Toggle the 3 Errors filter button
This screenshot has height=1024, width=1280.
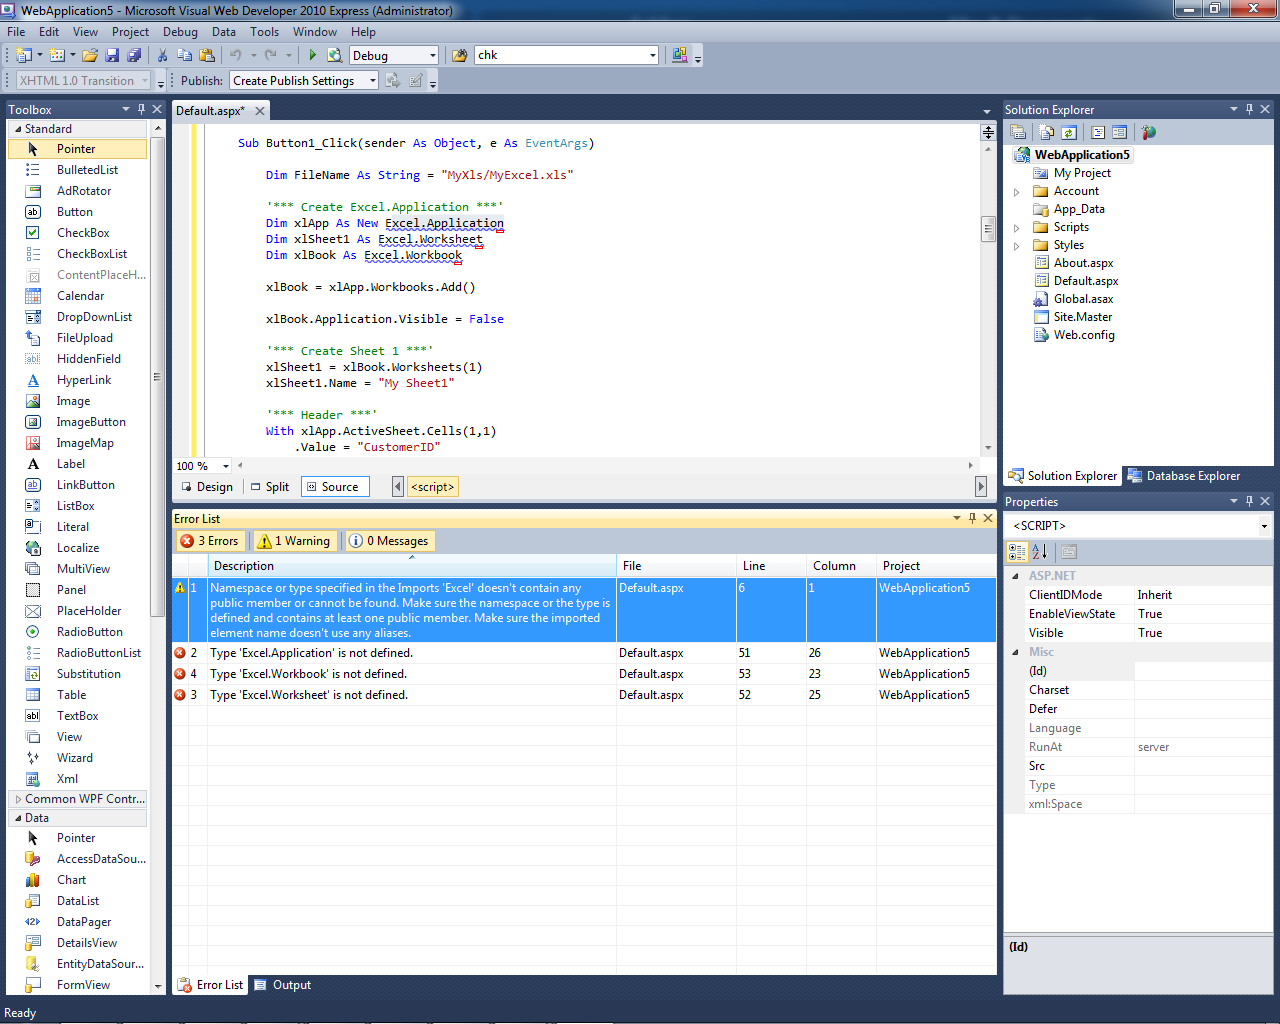pyautogui.click(x=210, y=541)
